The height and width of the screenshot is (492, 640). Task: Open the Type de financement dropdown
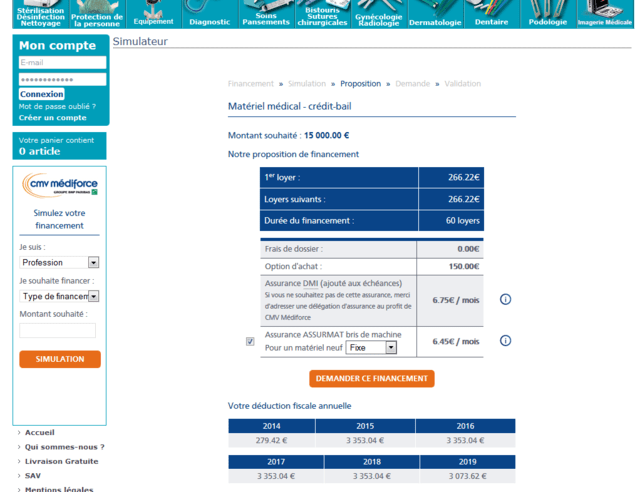(59, 297)
